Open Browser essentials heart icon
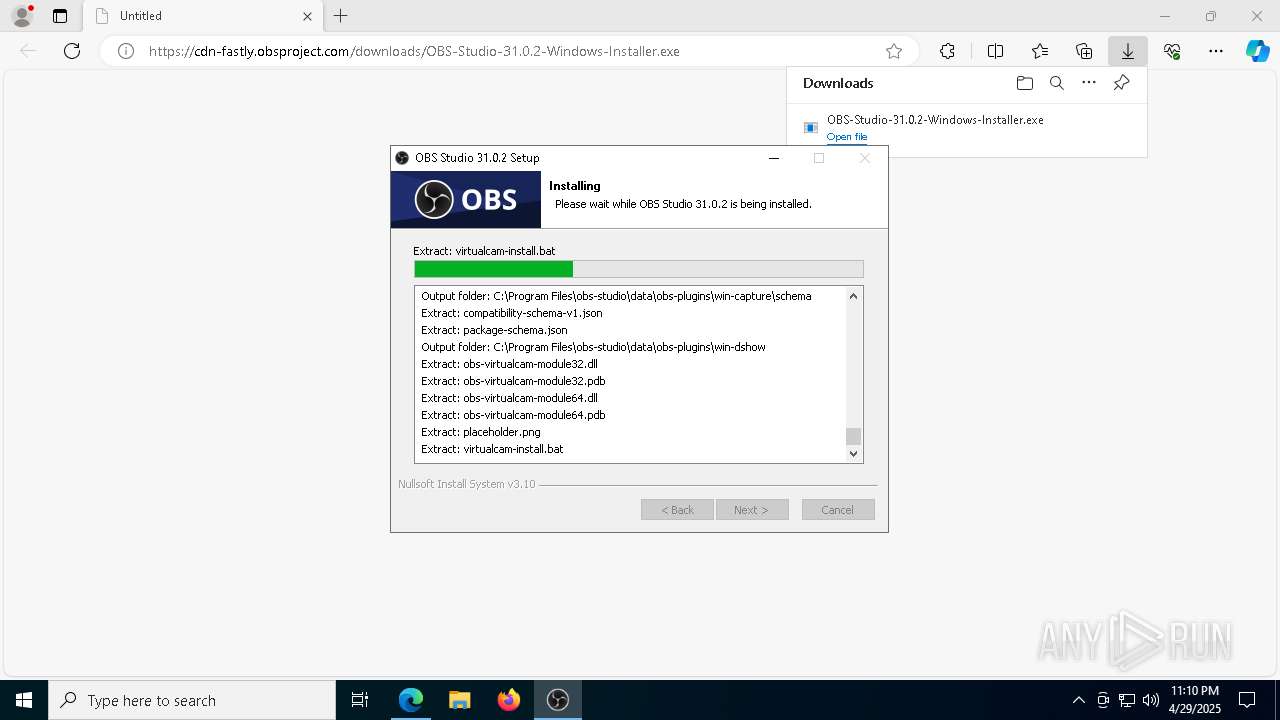This screenshot has width=1280, height=720. [1172, 51]
